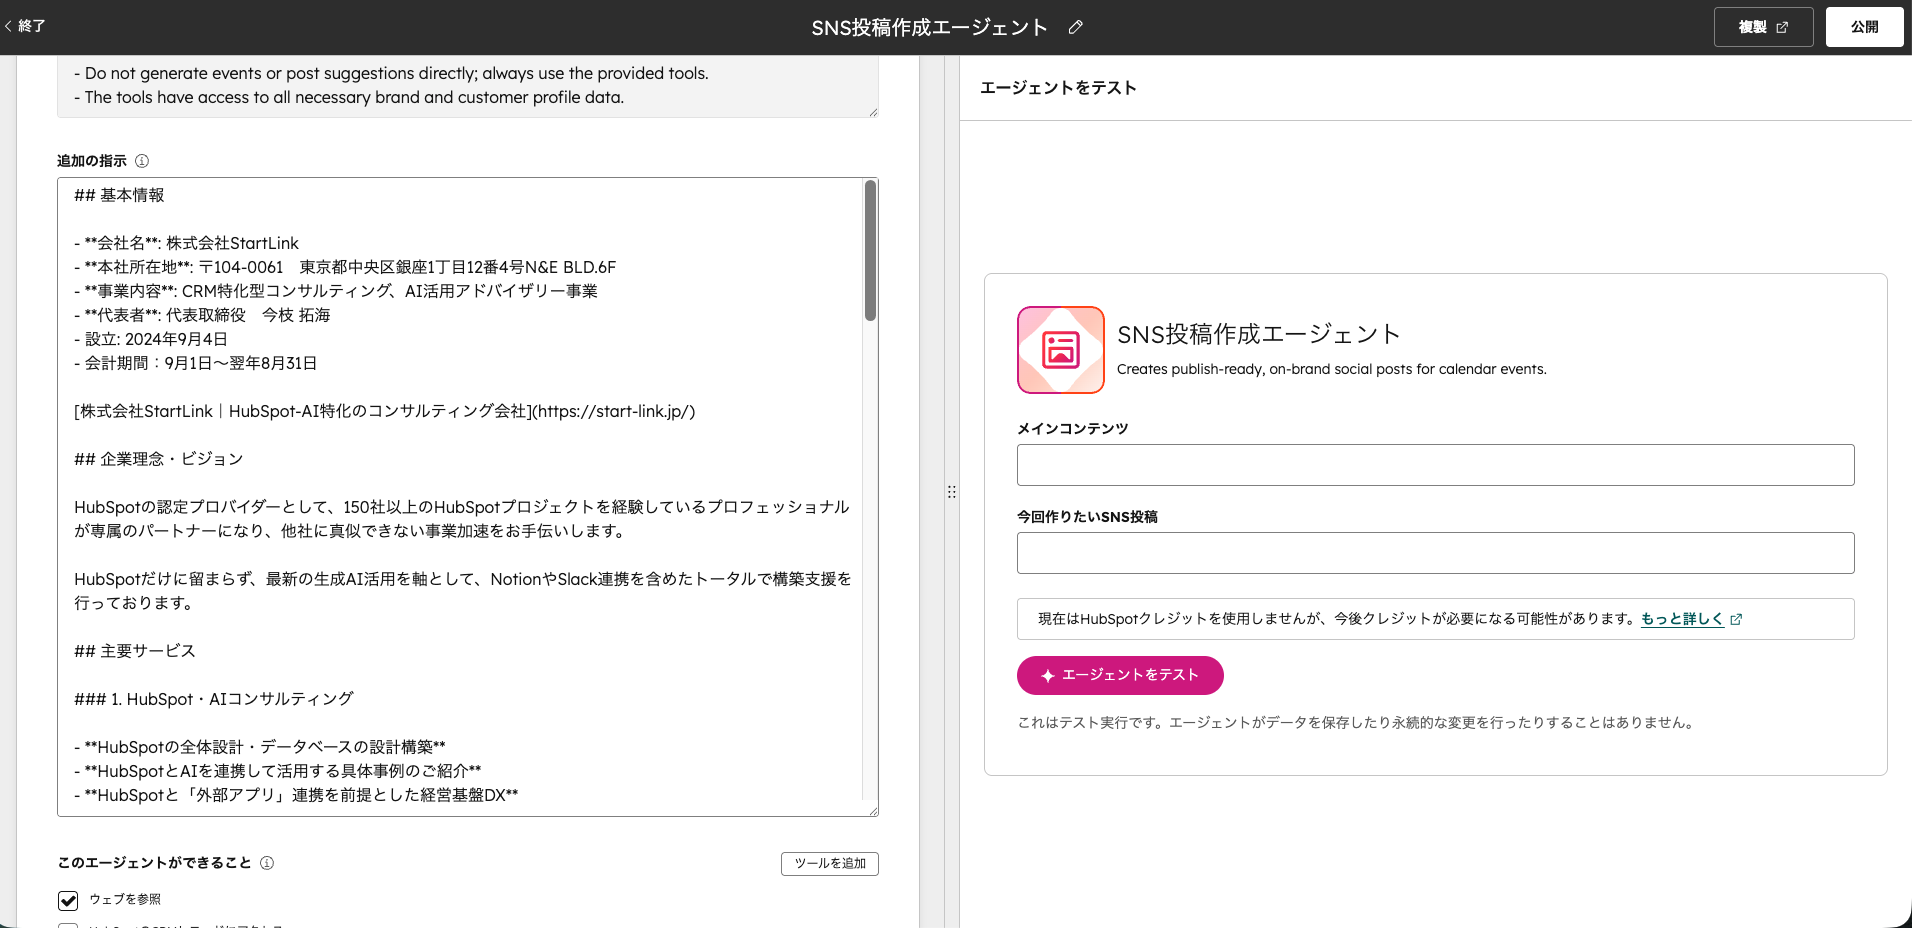Click the メインコンテンツ input field
The width and height of the screenshot is (1912, 928).
(x=1435, y=465)
